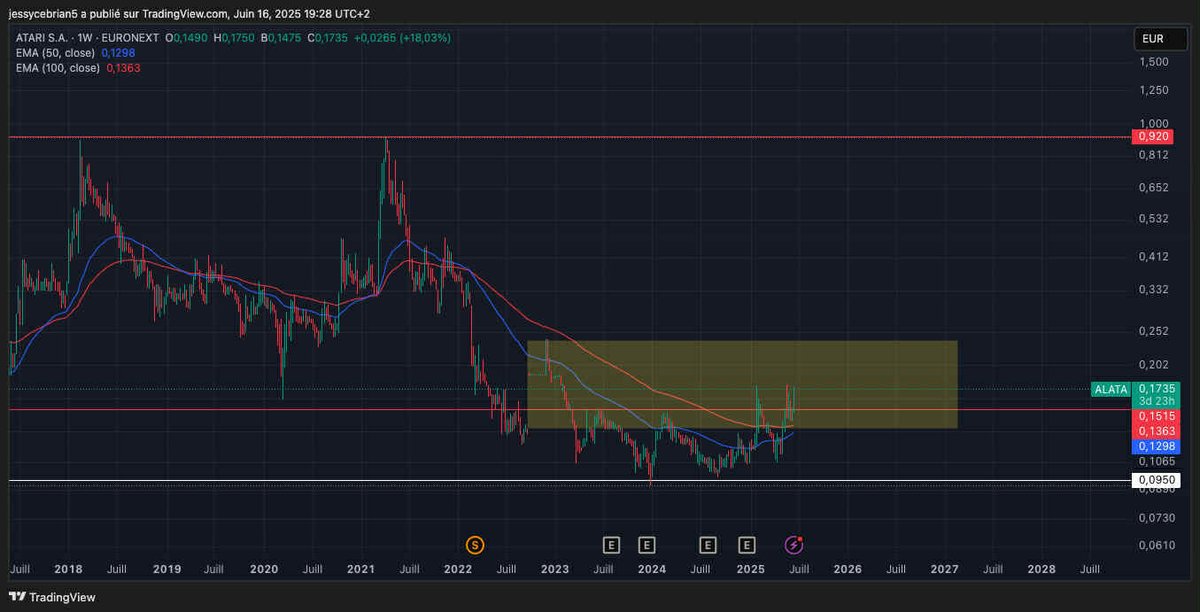1200x612 pixels.
Task: Click the 0,252 price axis tick
Action: click(1152, 331)
